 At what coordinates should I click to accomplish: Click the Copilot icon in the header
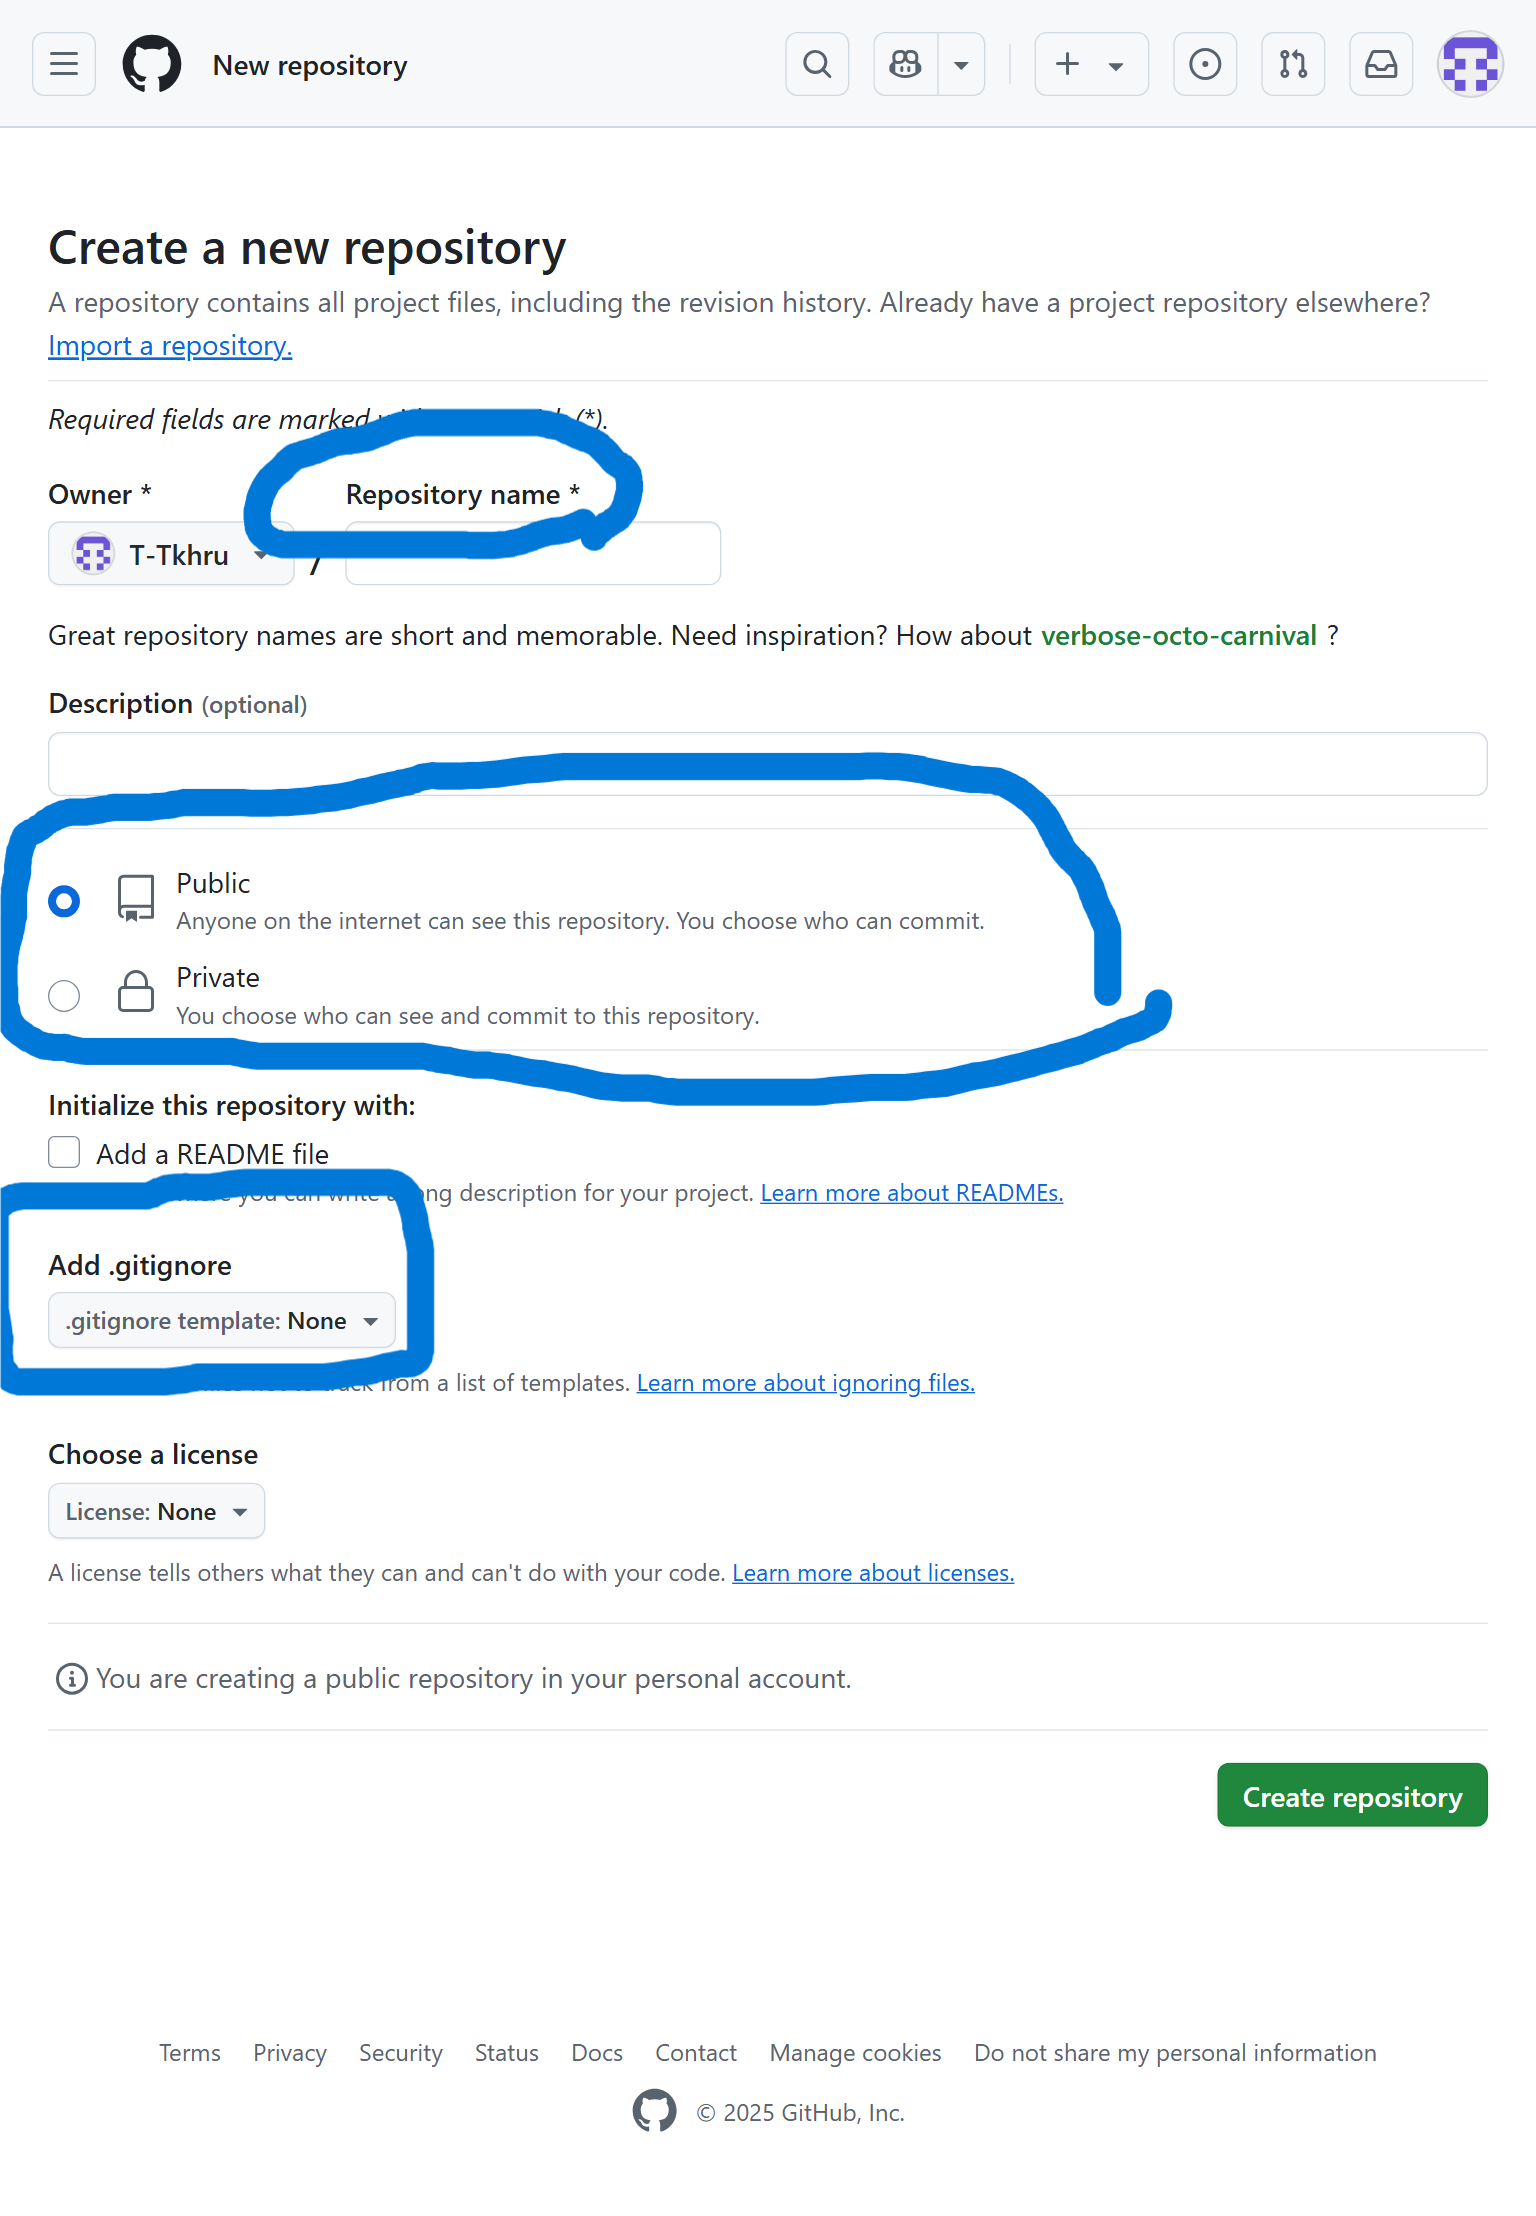tap(904, 64)
